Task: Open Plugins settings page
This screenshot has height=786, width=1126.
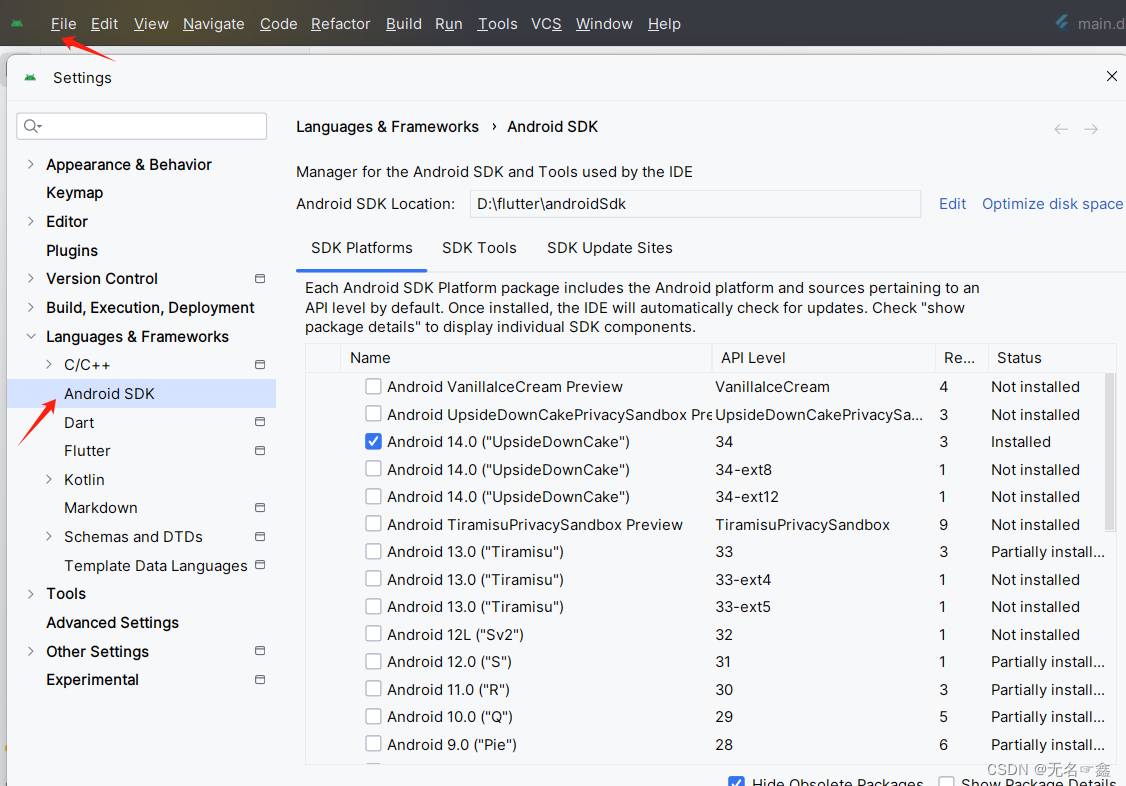Action: pos(72,251)
